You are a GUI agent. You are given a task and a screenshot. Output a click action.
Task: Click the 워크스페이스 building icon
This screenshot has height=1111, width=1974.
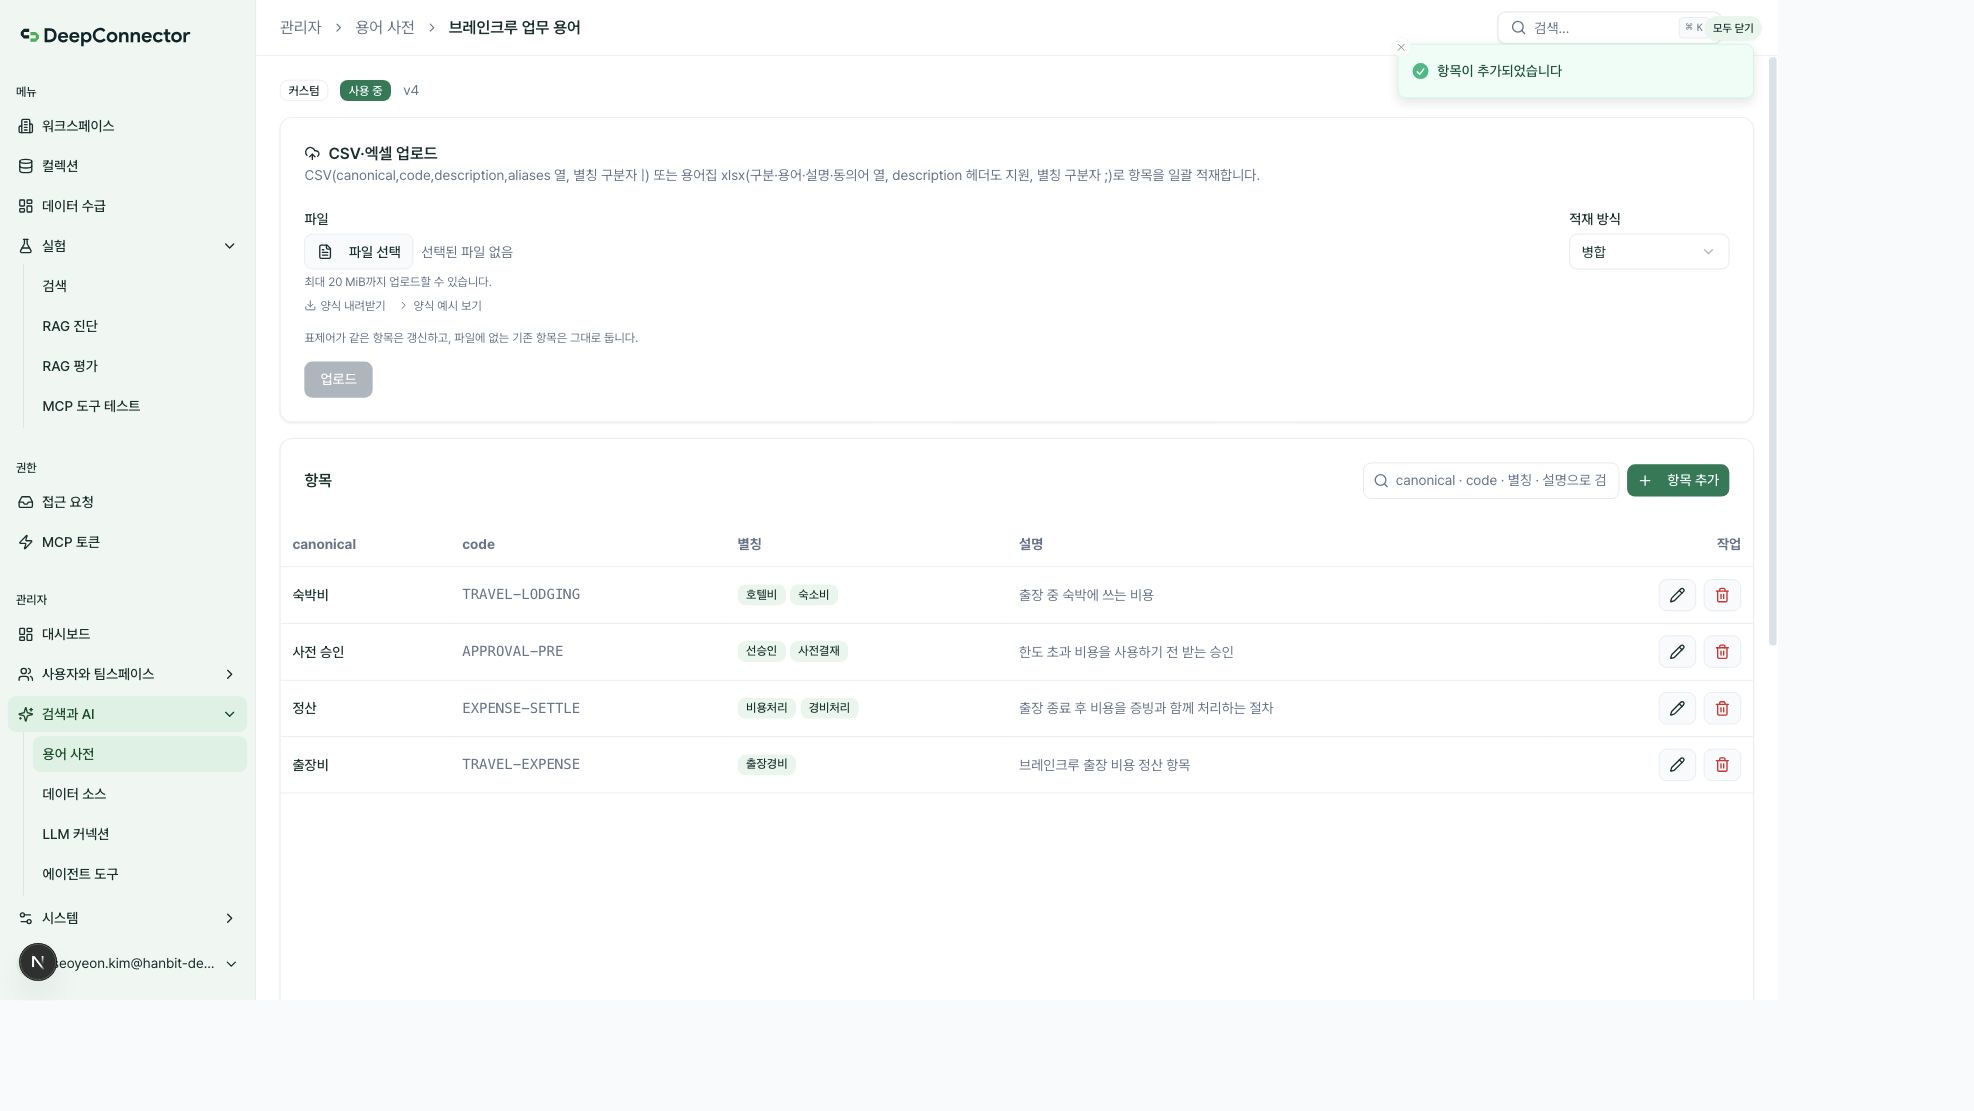click(x=26, y=126)
